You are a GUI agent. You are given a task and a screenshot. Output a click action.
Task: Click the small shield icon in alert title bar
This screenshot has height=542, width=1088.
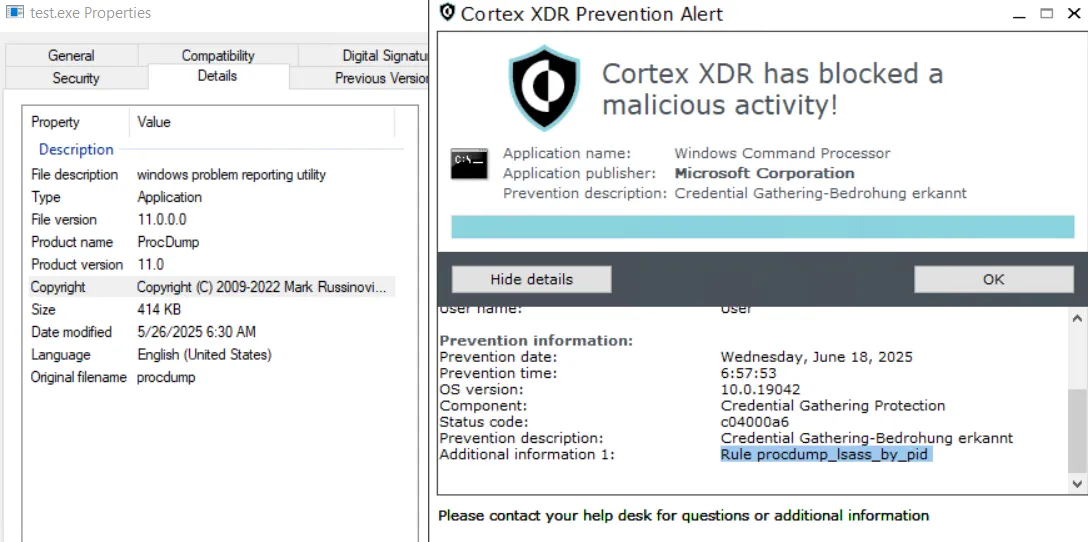coord(447,13)
